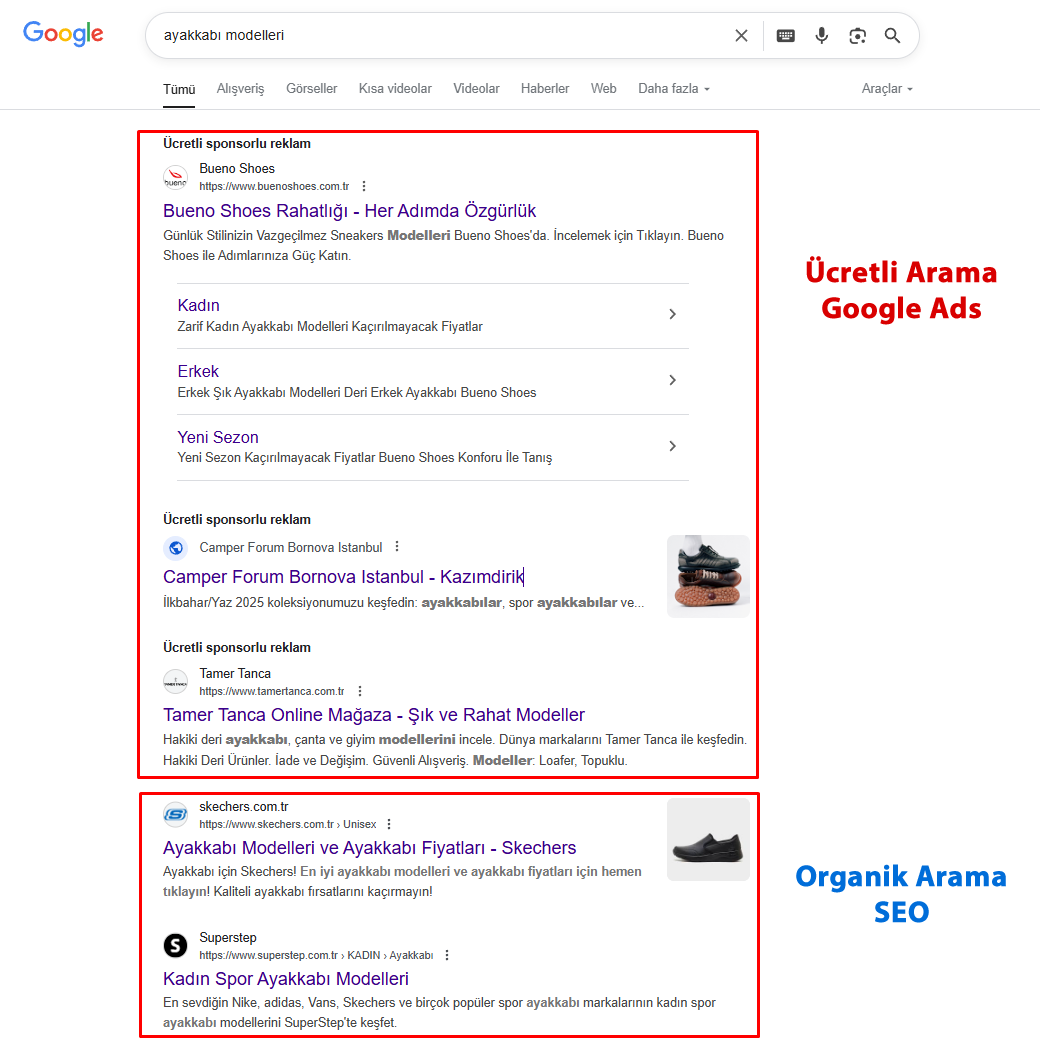
Task: Click Camper Forum Bornova Istanbul site name
Action: [291, 548]
